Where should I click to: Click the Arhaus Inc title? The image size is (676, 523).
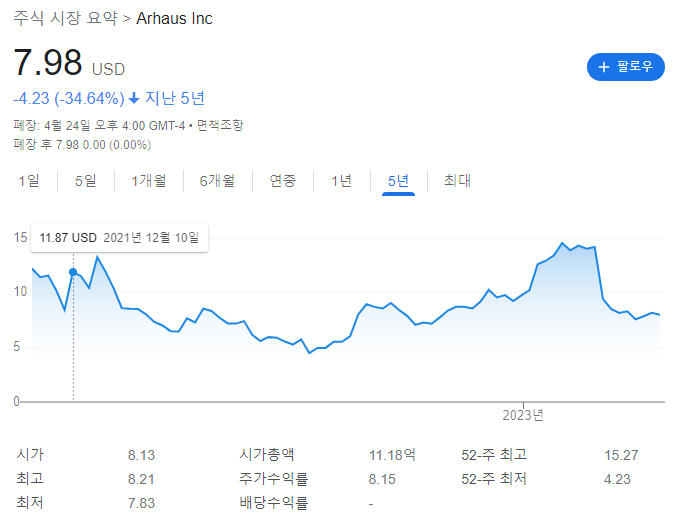174,19
